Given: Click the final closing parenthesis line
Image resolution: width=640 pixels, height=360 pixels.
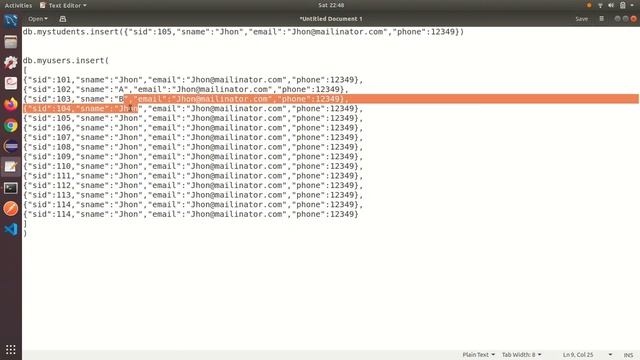Looking at the screenshot, I should tap(25, 233).
